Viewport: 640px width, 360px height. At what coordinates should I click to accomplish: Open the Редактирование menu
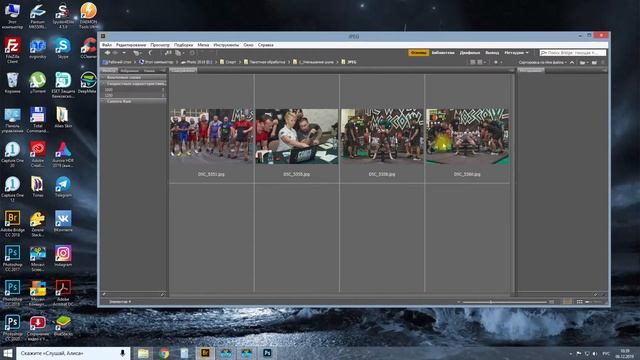[x=131, y=45]
